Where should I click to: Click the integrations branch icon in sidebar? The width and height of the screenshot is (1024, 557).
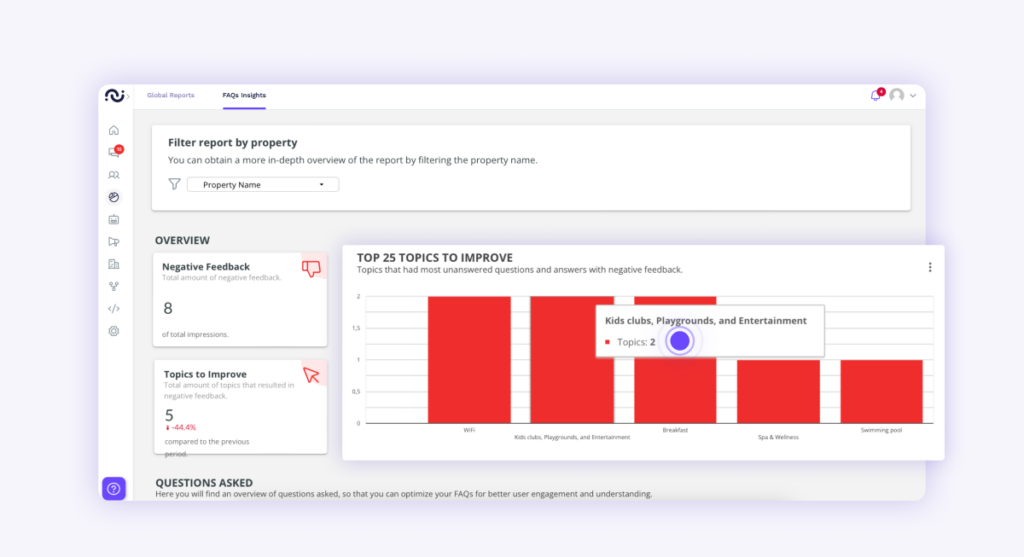114,286
